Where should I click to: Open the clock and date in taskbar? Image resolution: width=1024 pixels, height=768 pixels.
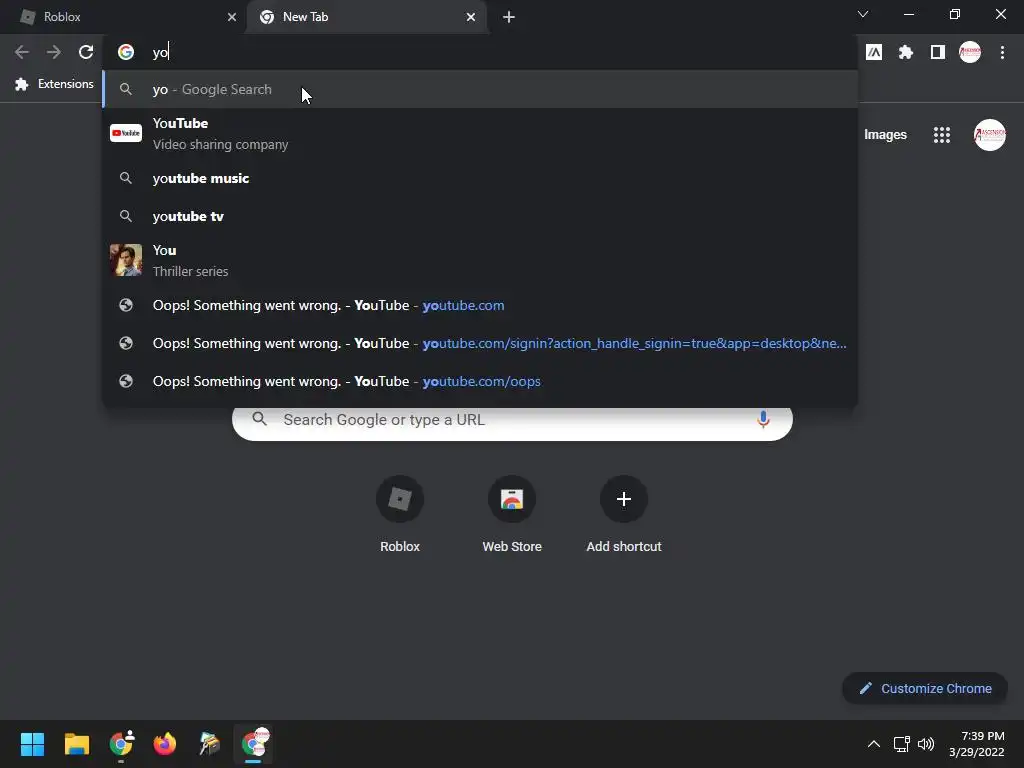point(977,744)
